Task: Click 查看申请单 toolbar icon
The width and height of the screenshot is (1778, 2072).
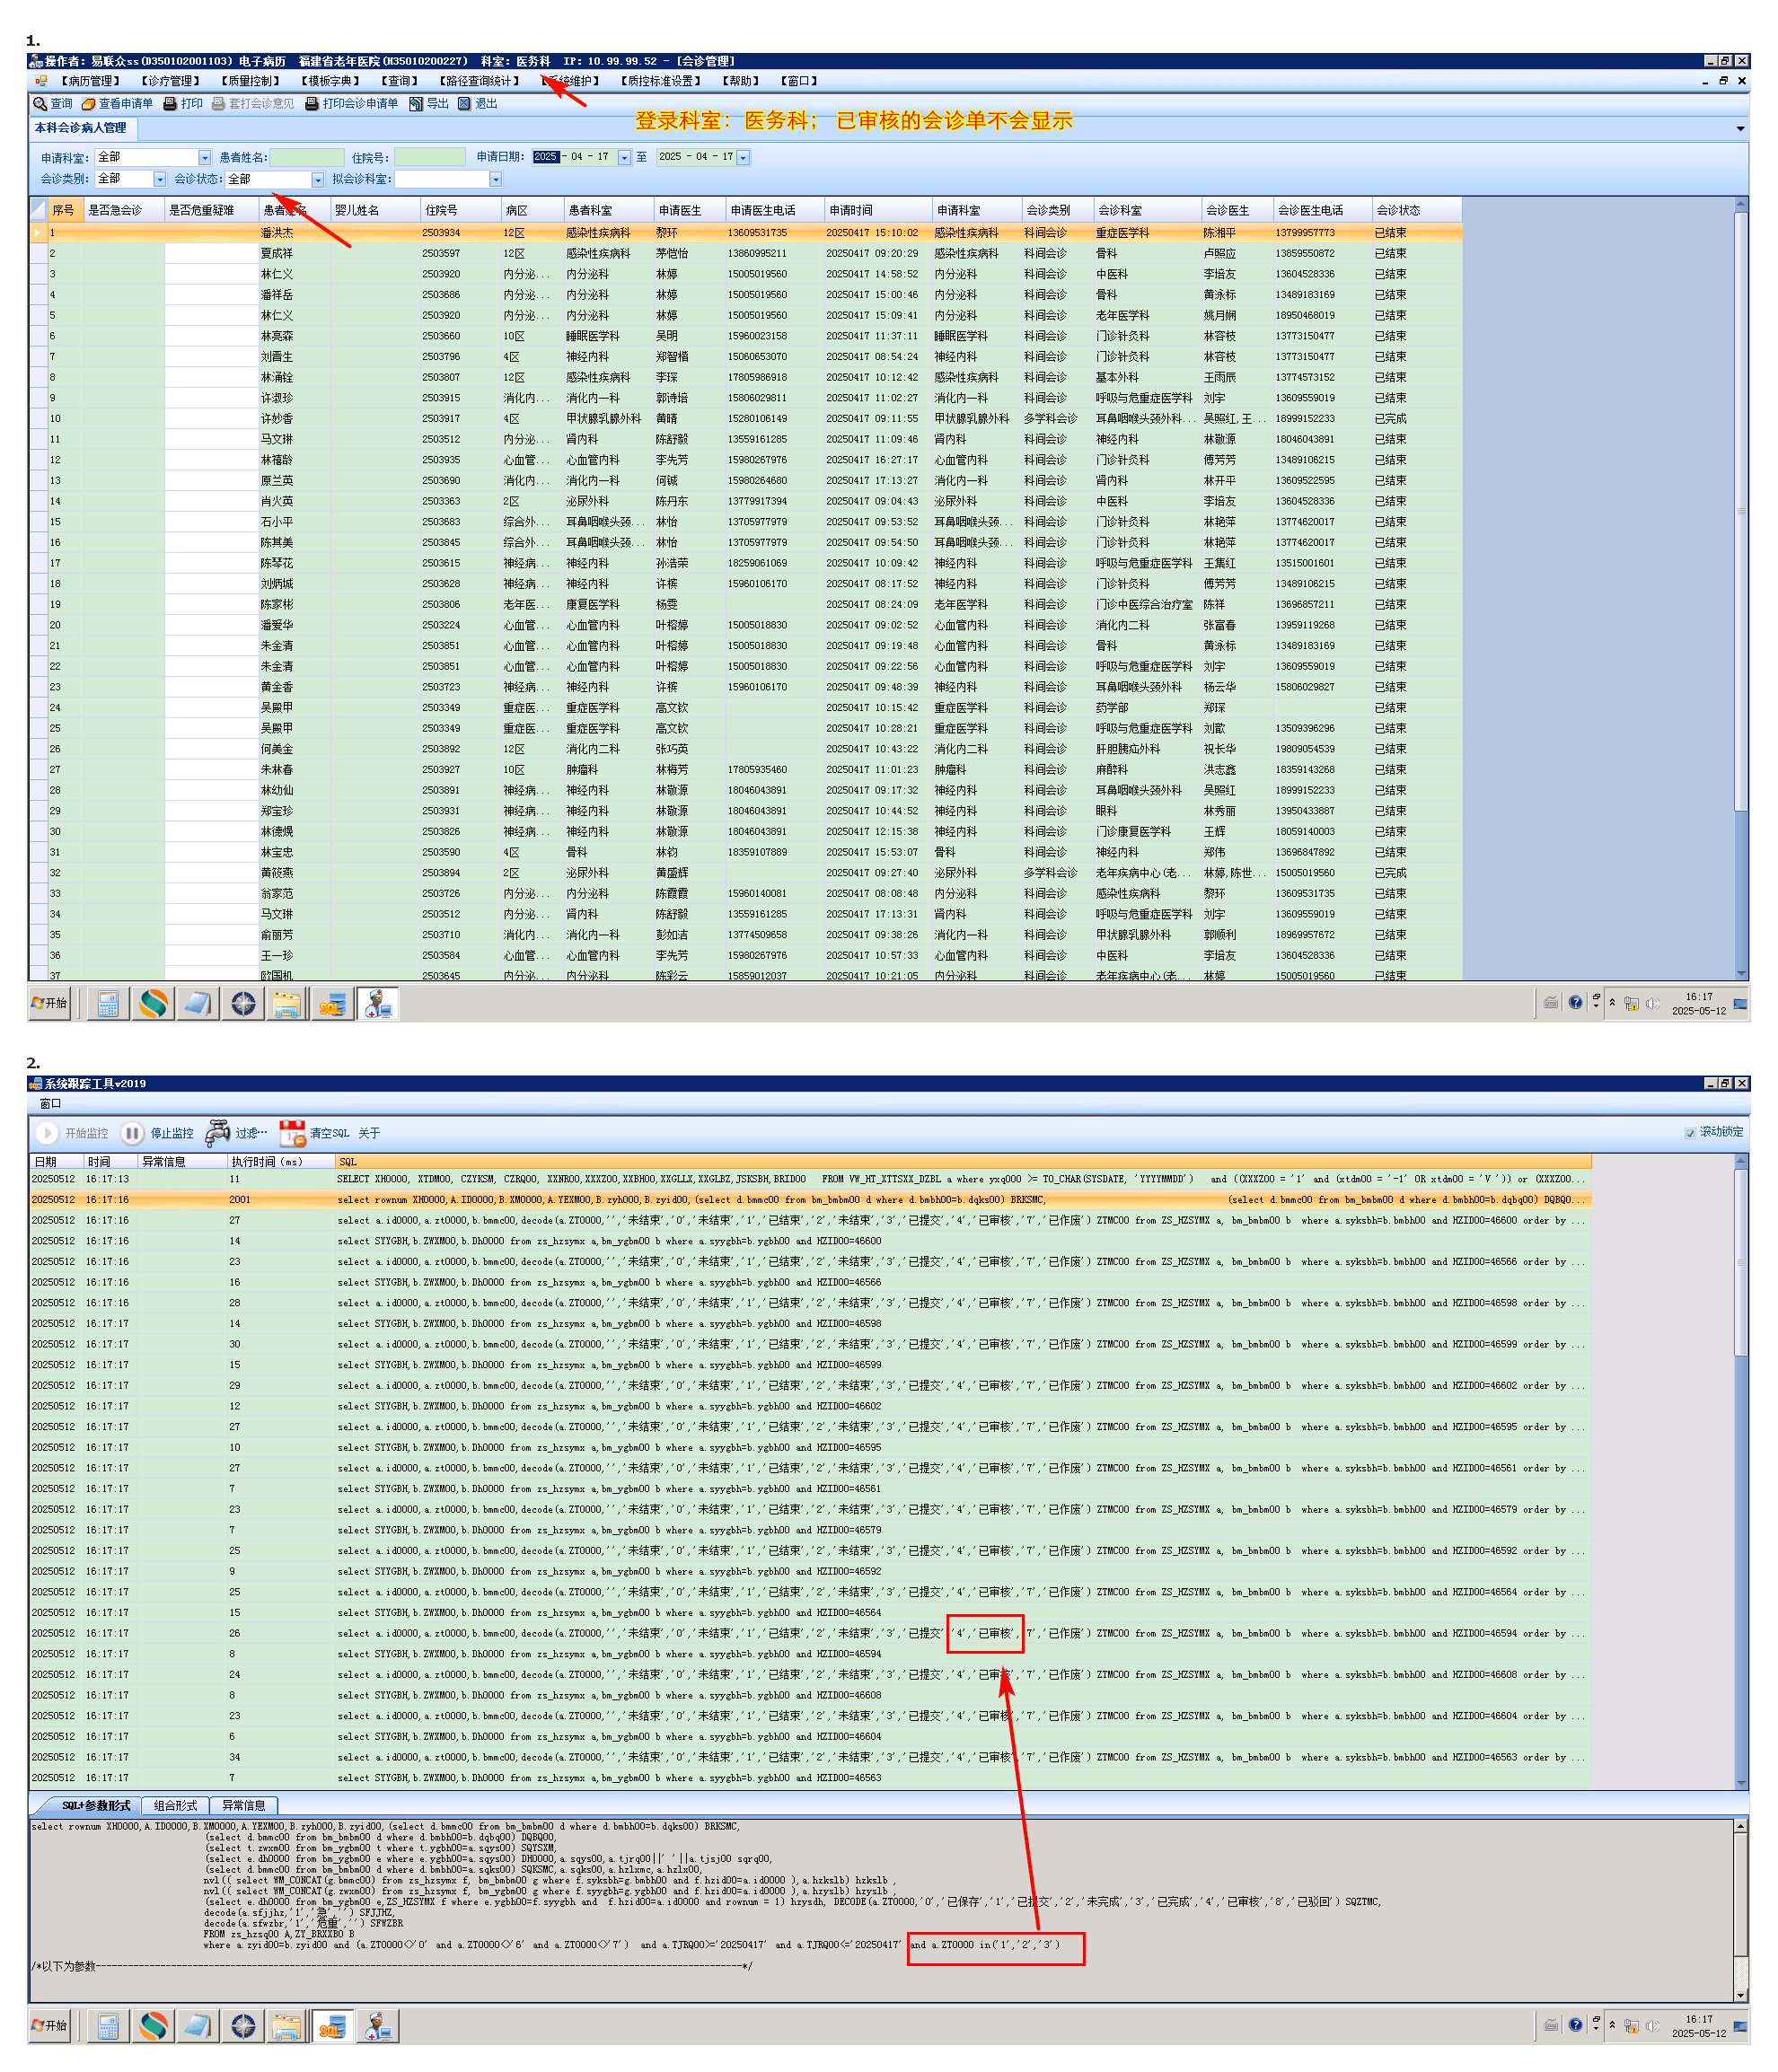Action: [x=88, y=104]
